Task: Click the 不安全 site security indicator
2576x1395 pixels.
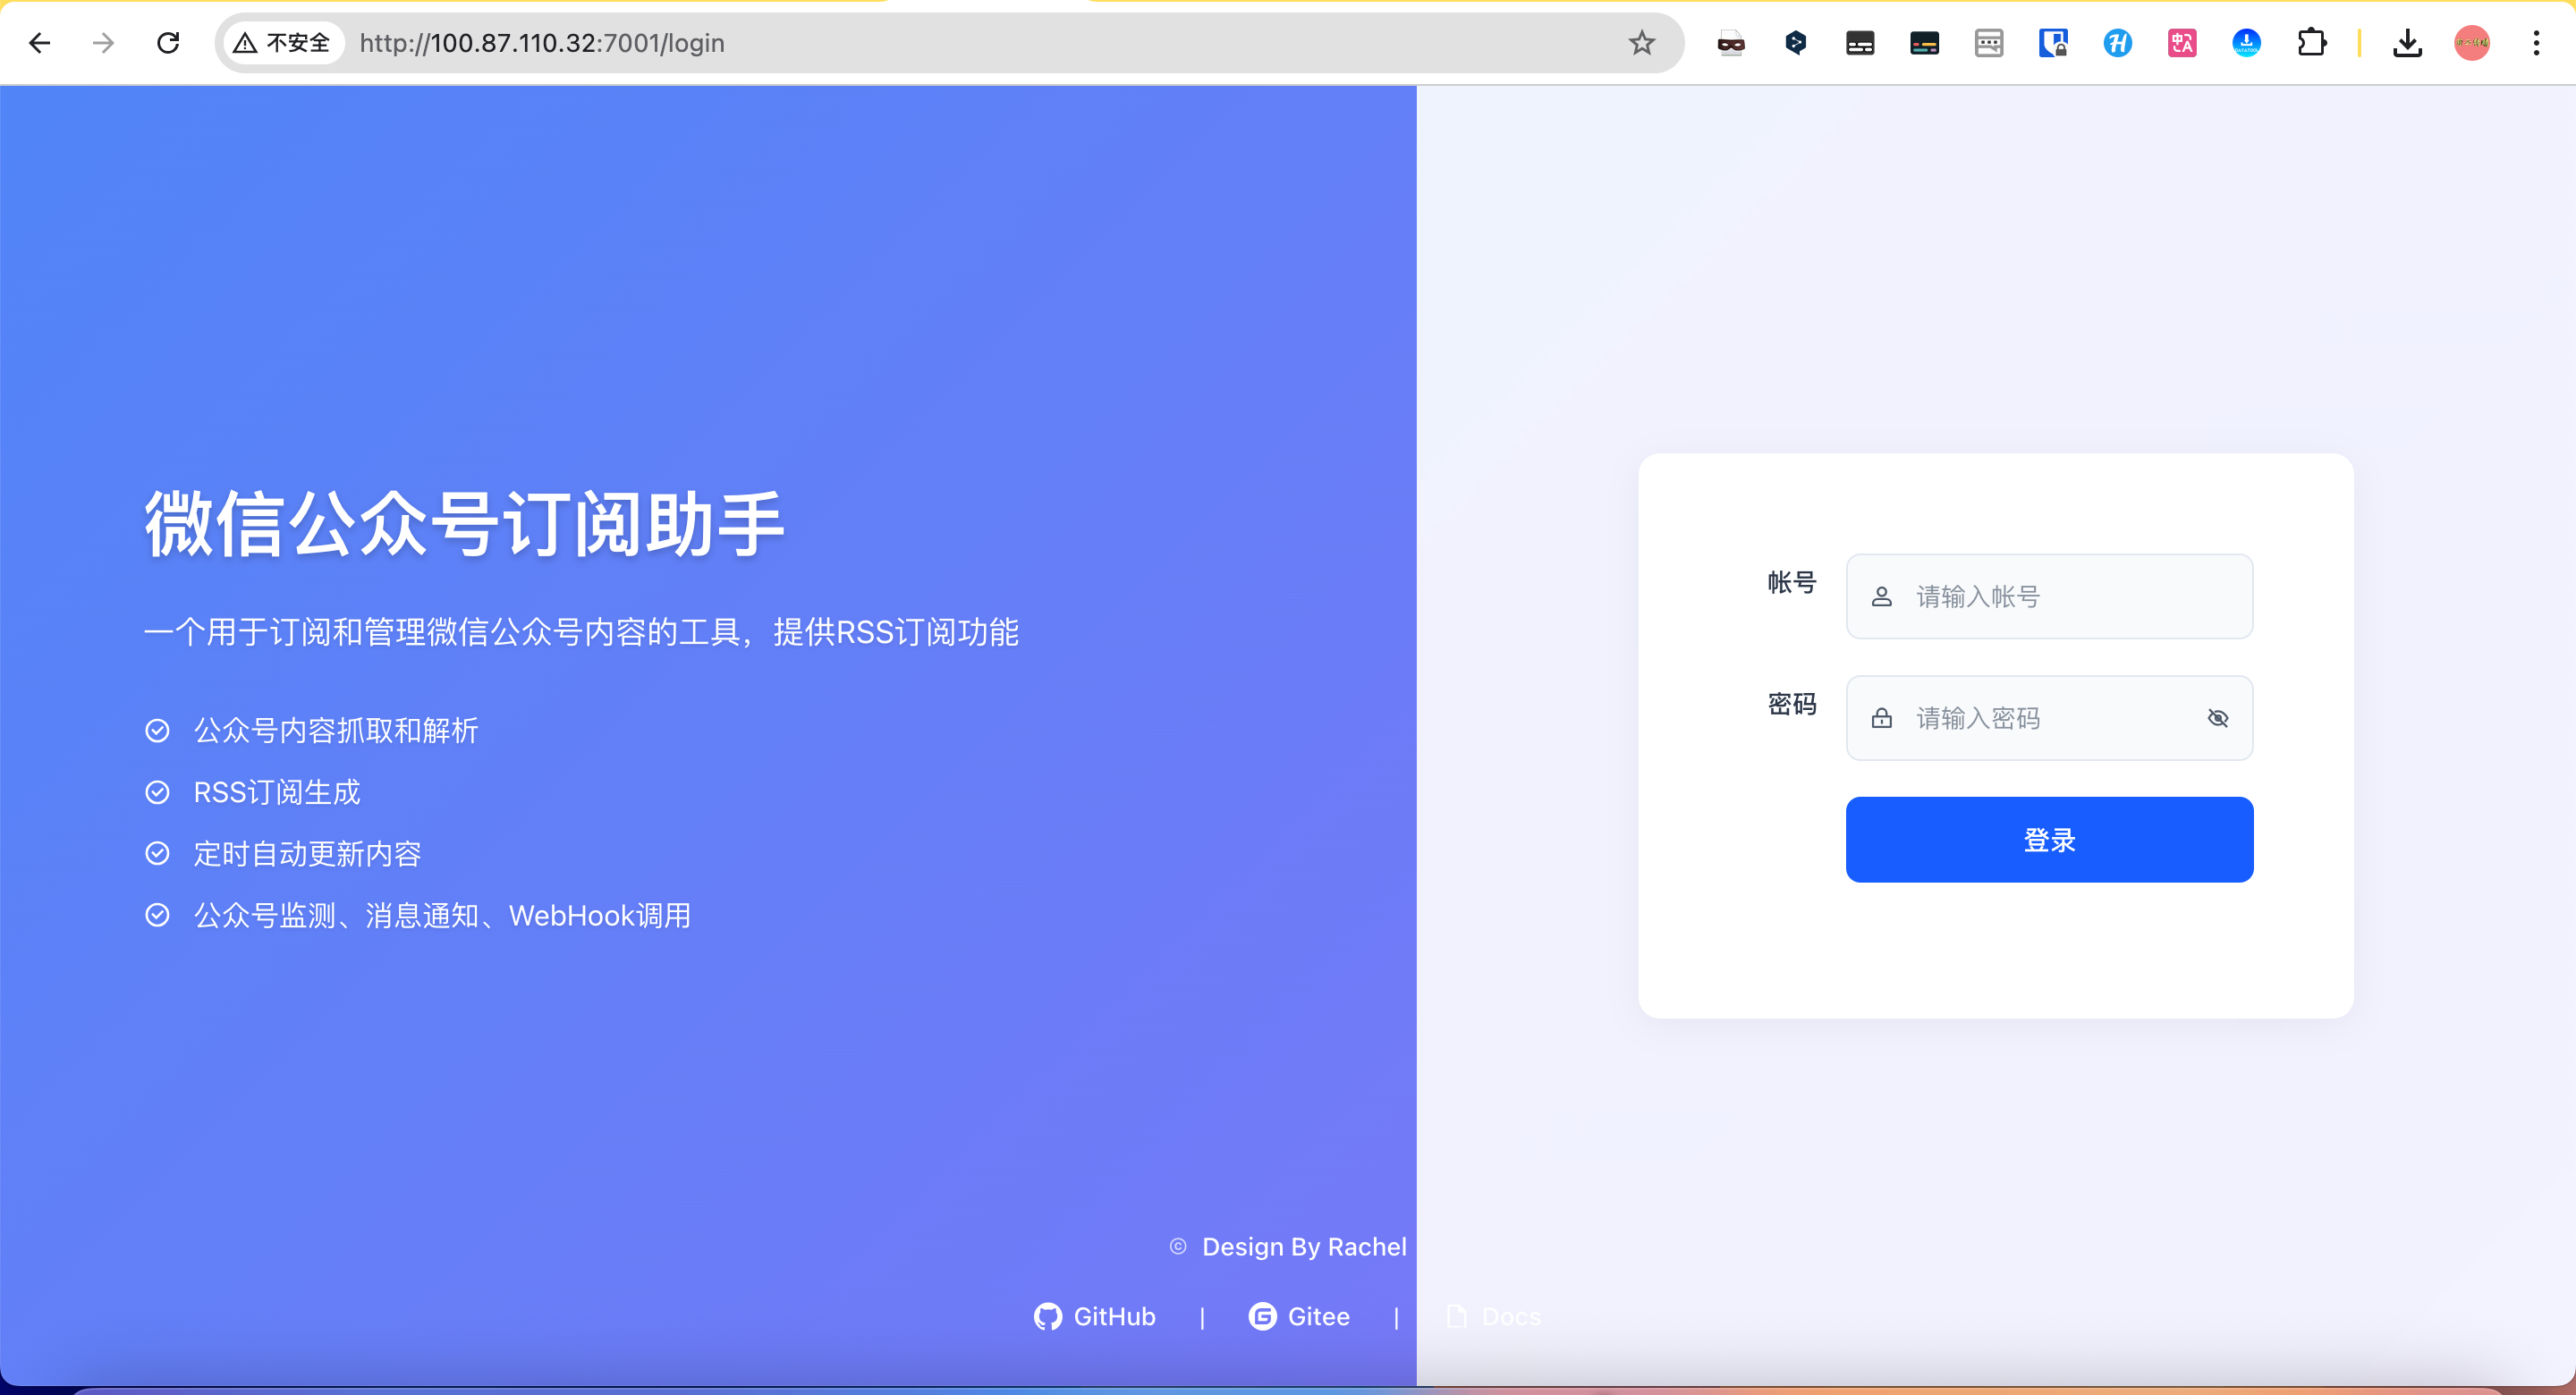Action: 282,43
